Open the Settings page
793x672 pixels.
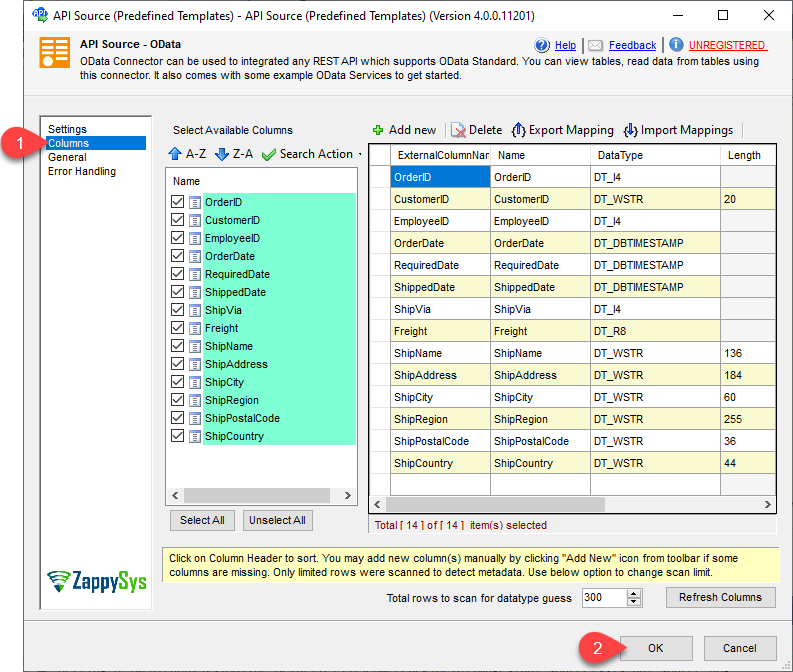click(67, 129)
